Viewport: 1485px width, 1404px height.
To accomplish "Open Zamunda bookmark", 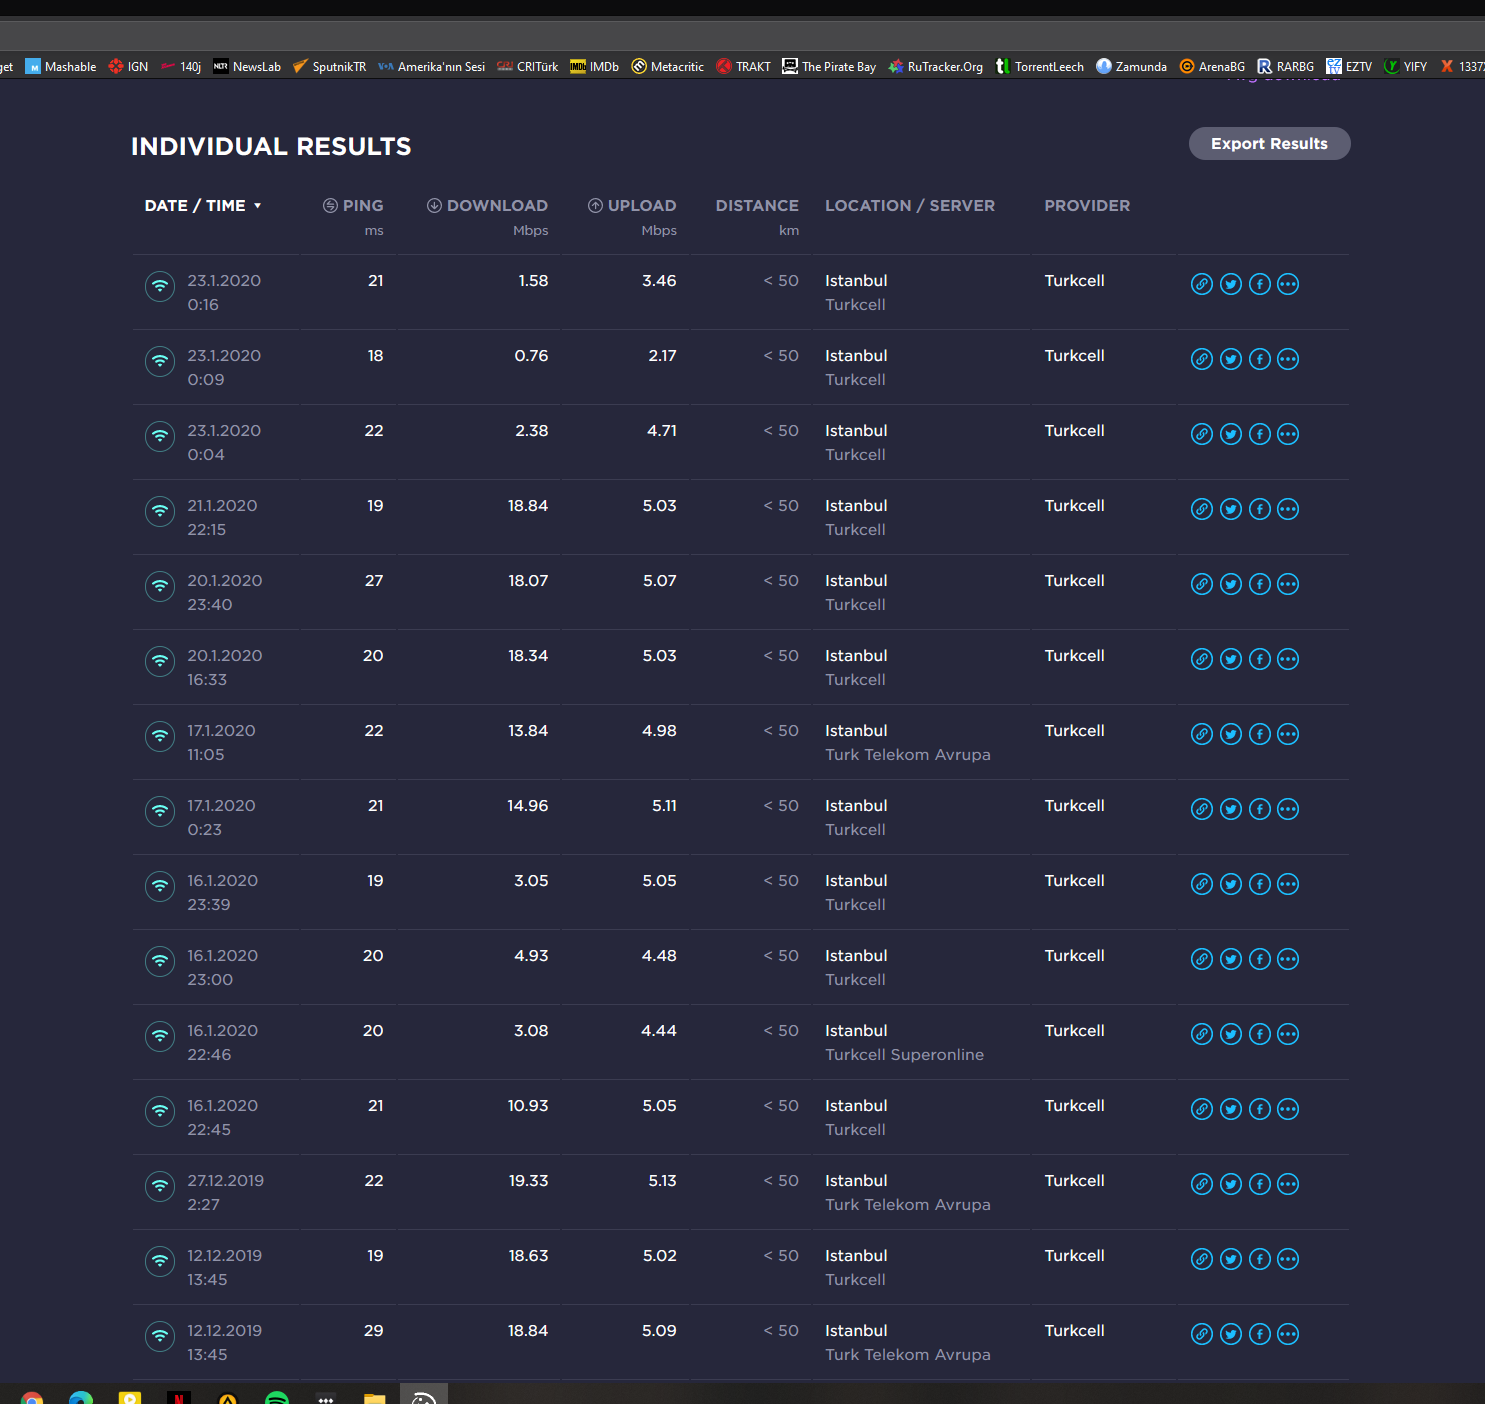I will point(1132,66).
